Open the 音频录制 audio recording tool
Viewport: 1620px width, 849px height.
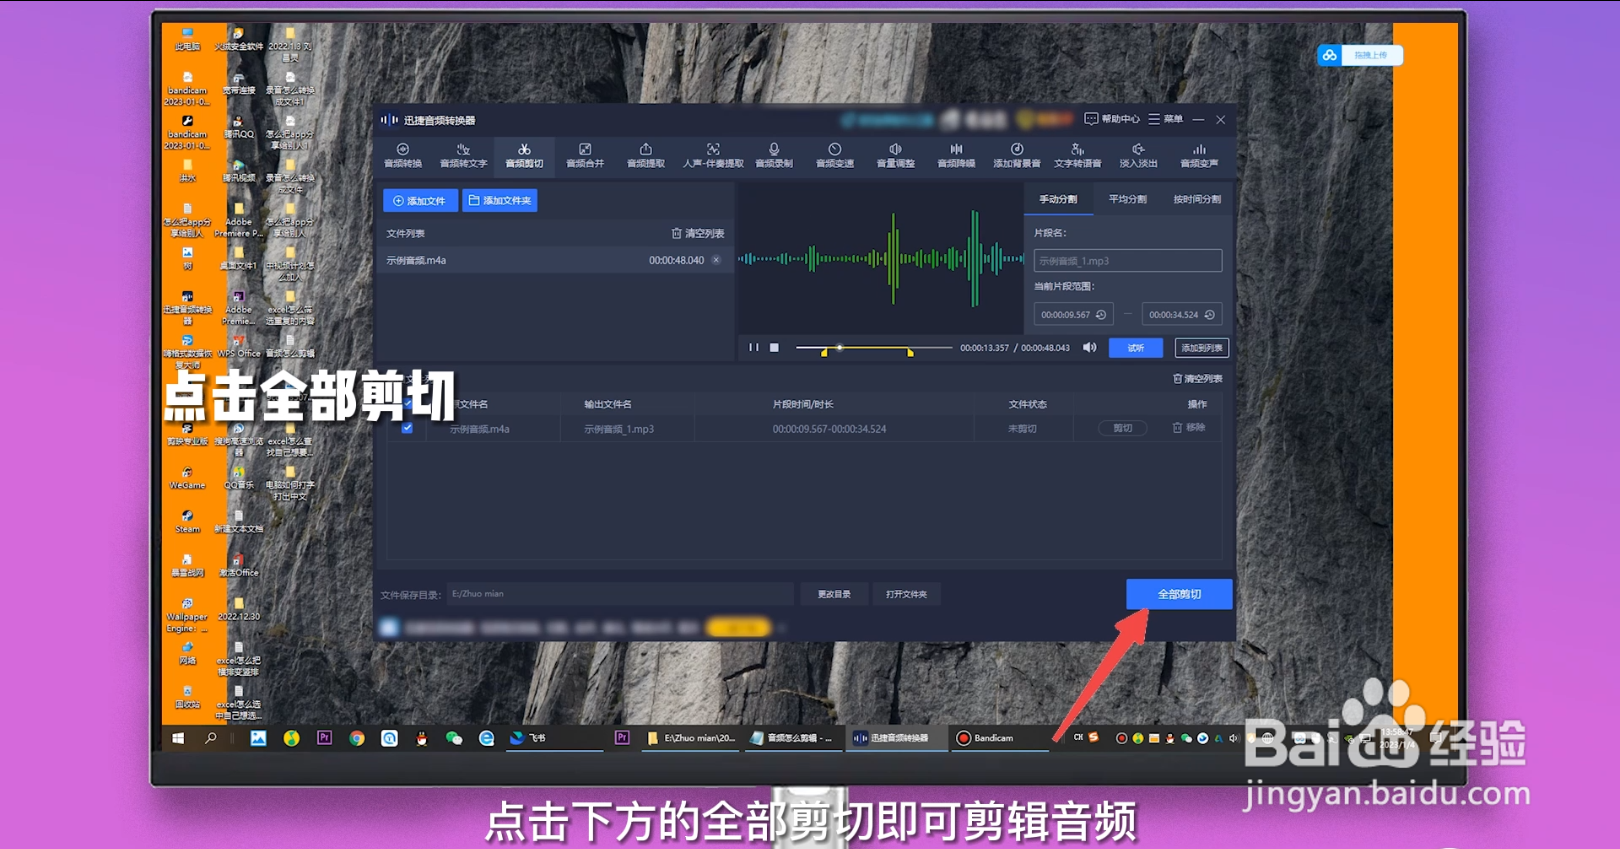[x=774, y=155]
